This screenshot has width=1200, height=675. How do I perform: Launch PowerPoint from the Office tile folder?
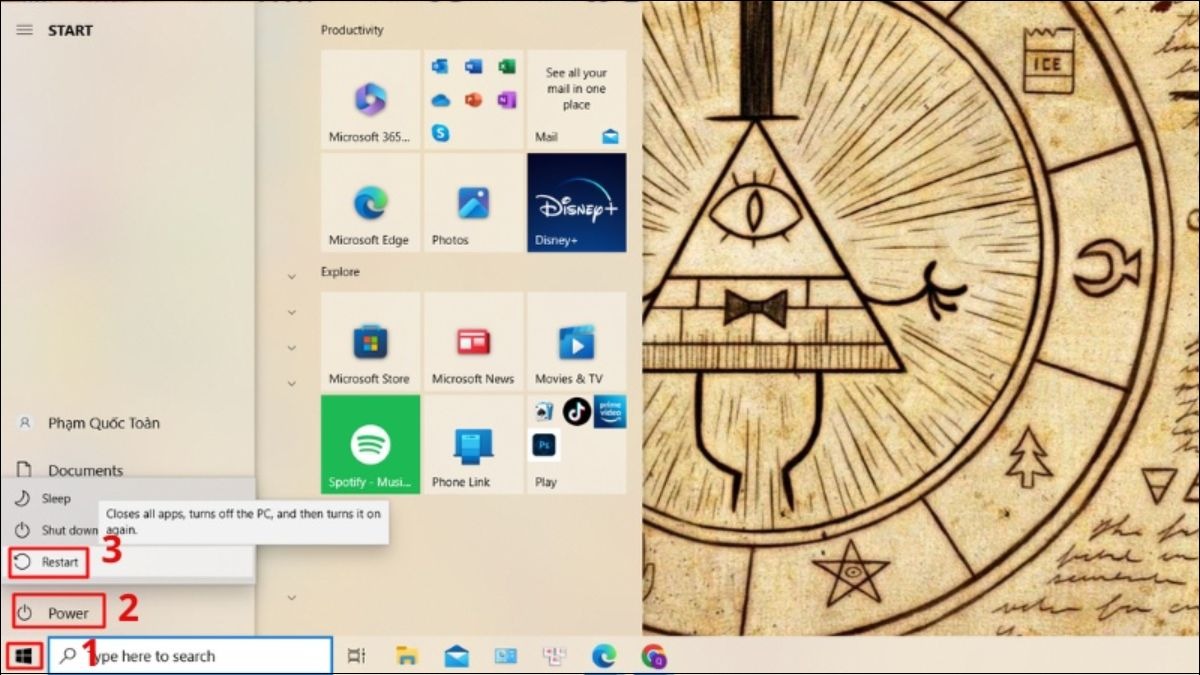pyautogui.click(x=473, y=100)
